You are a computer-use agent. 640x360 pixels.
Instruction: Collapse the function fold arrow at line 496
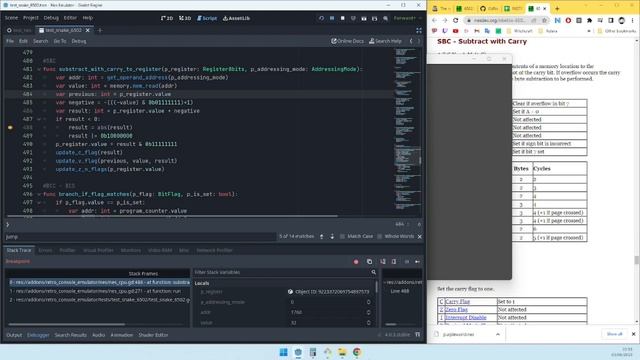tap(39, 194)
